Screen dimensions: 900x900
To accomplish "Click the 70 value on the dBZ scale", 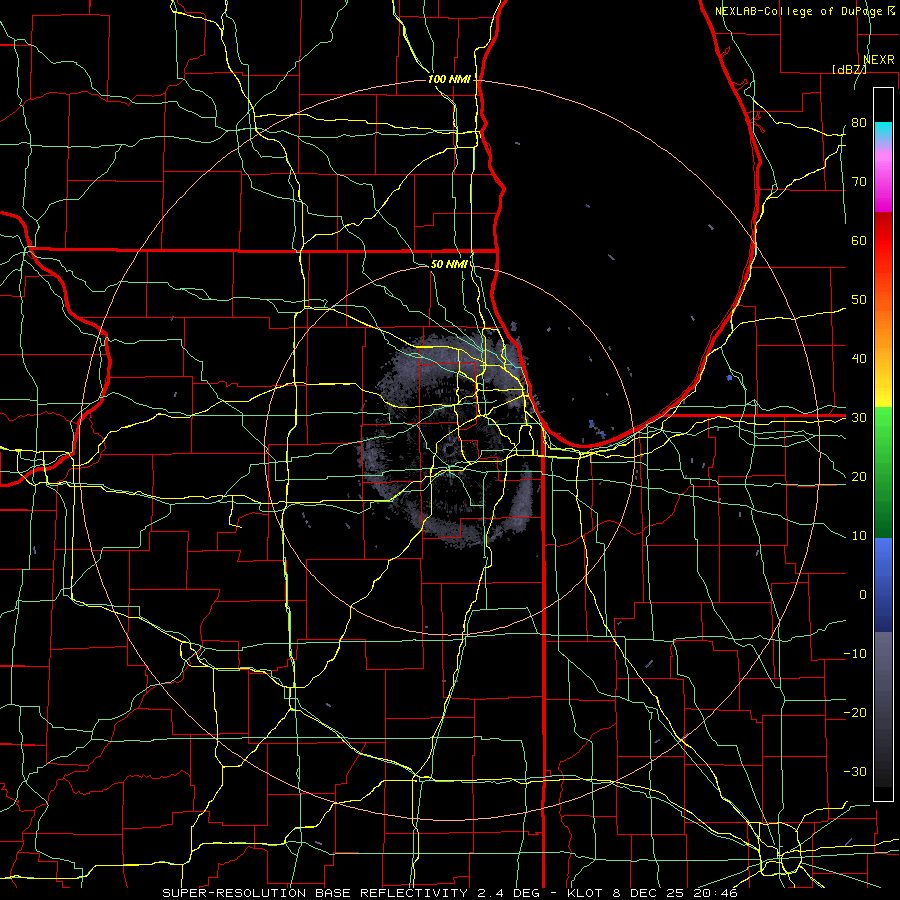I will click(859, 182).
